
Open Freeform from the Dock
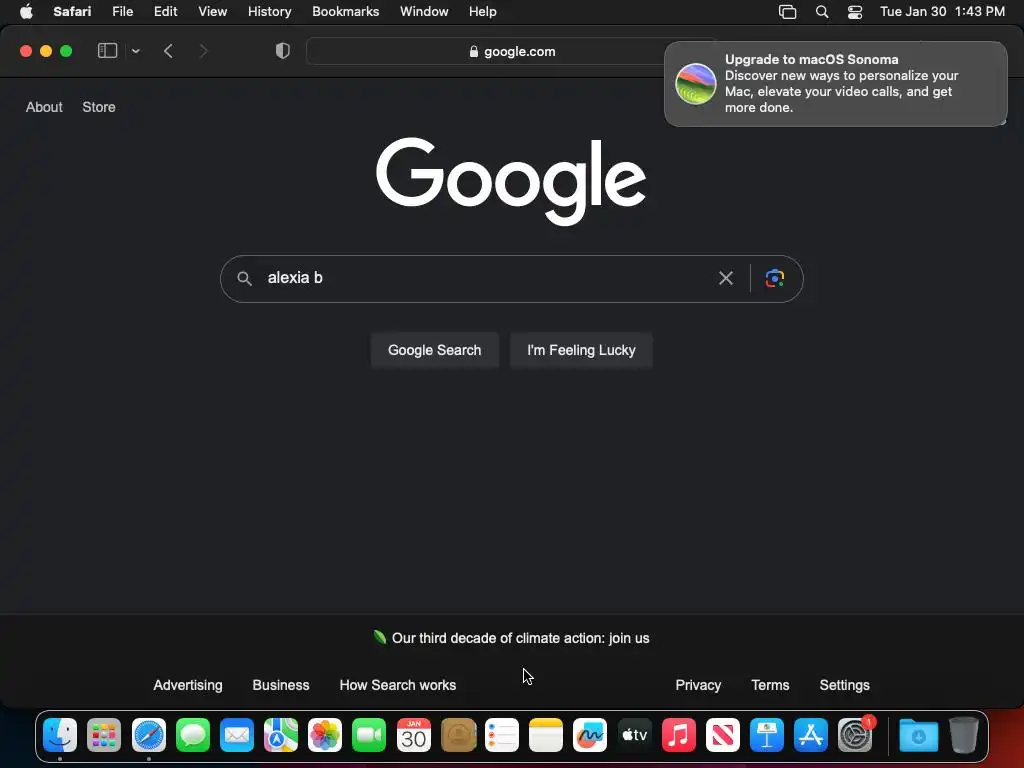590,736
